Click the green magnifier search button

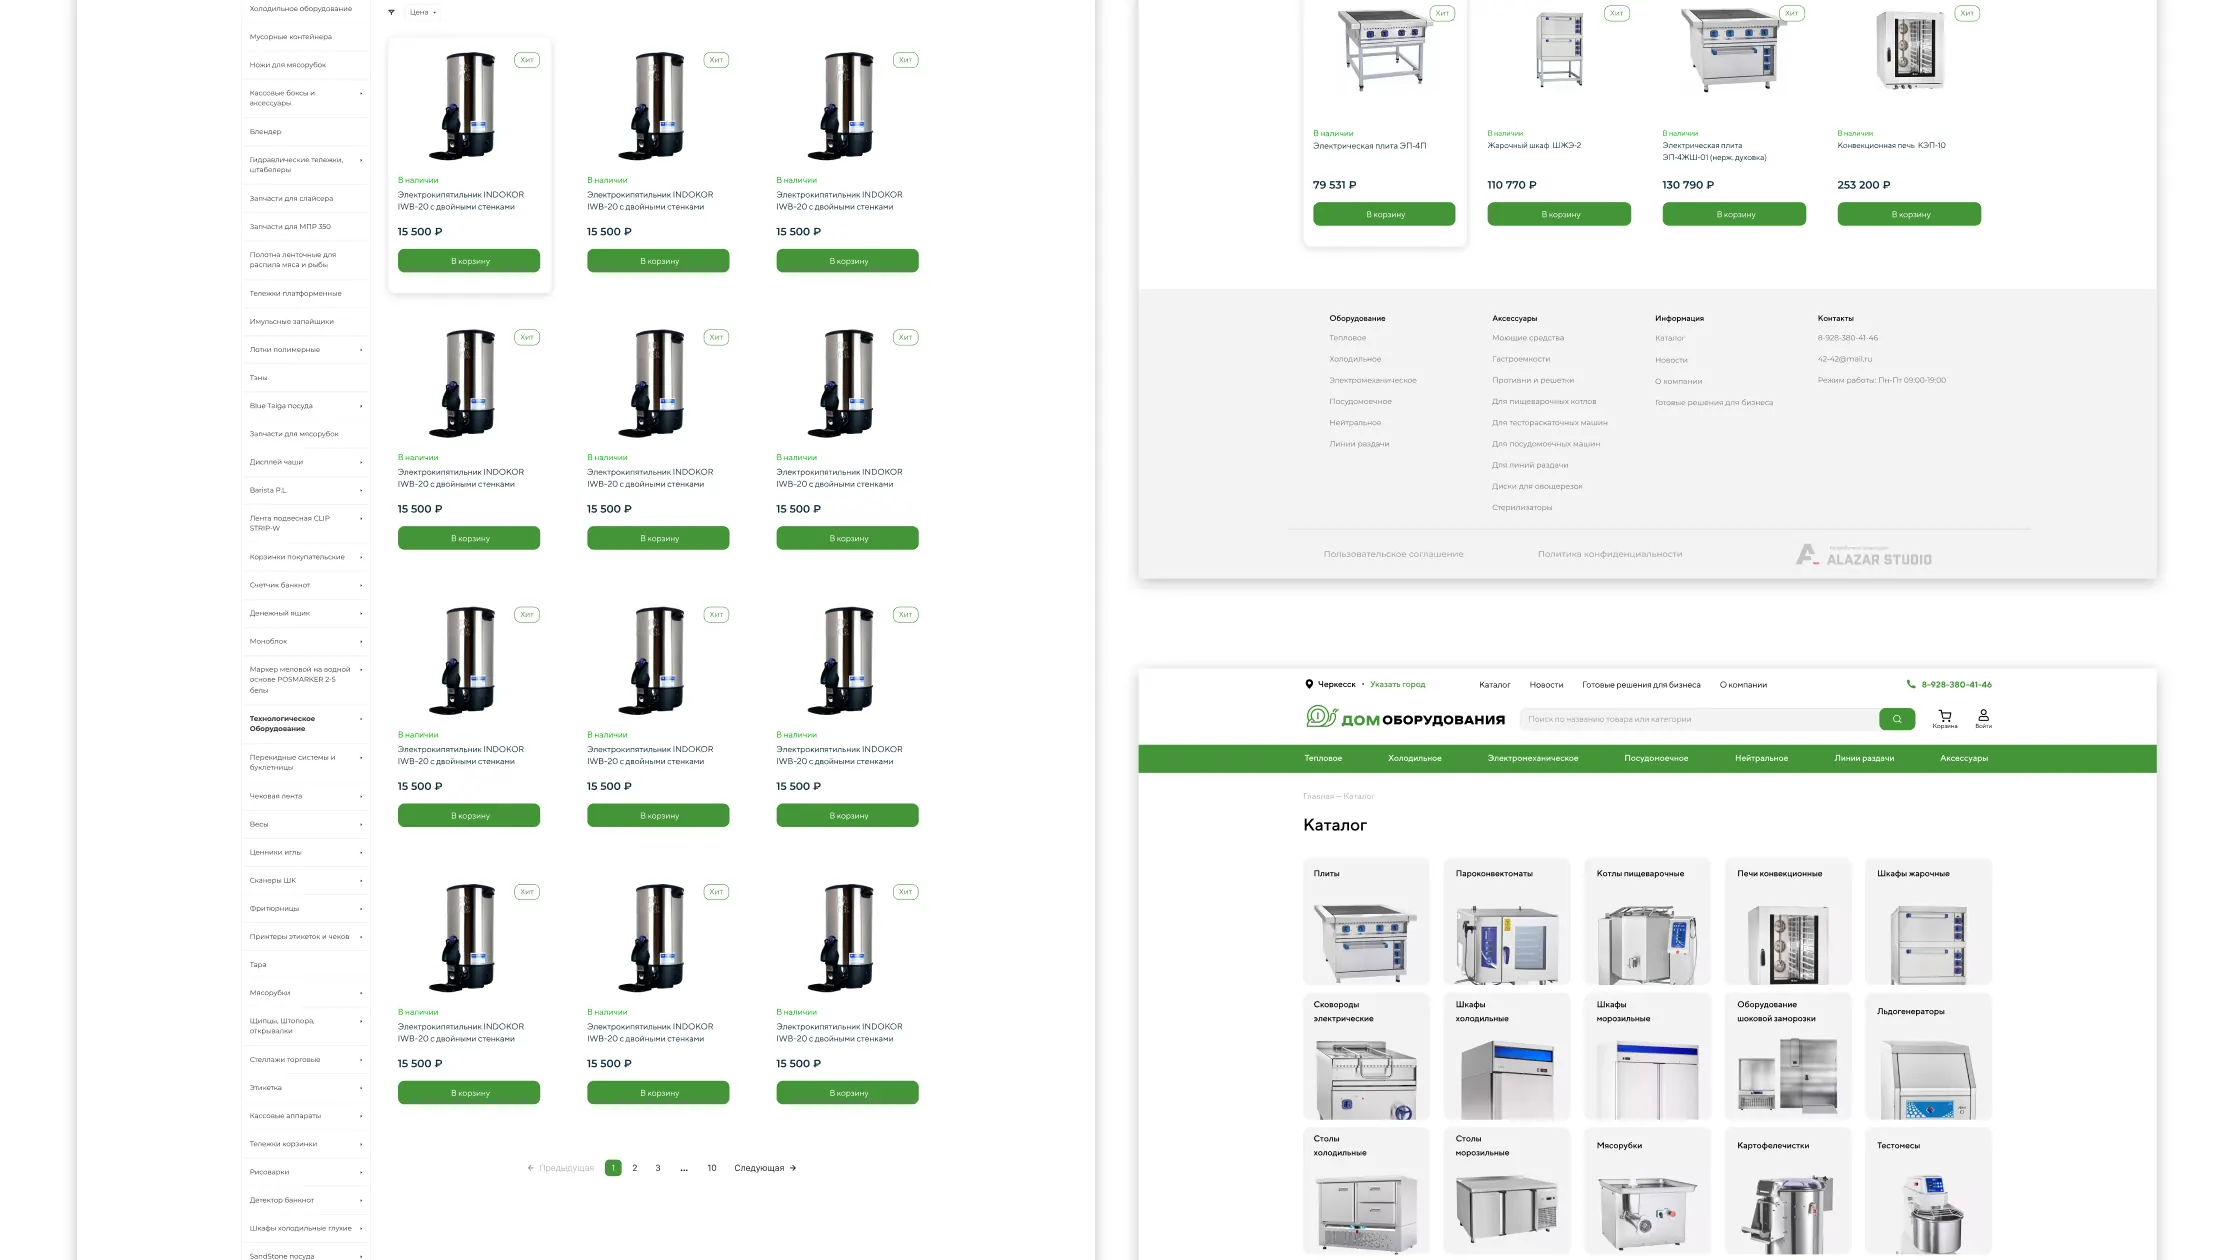(x=1897, y=719)
